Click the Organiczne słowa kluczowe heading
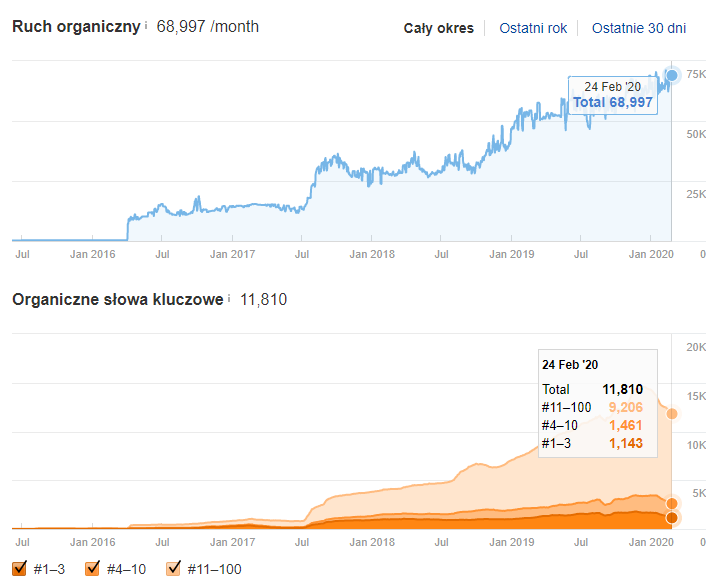This screenshot has height=586, width=718. point(118,299)
